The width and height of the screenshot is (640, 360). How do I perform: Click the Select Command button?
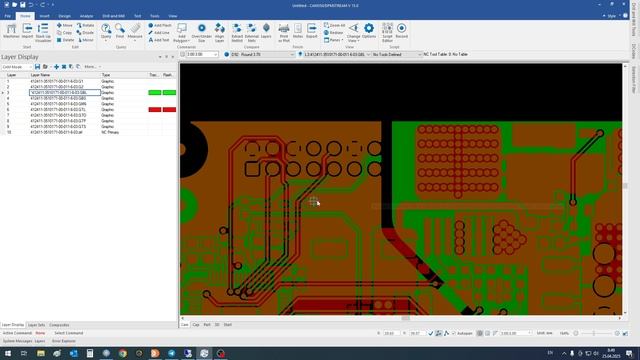69,333
